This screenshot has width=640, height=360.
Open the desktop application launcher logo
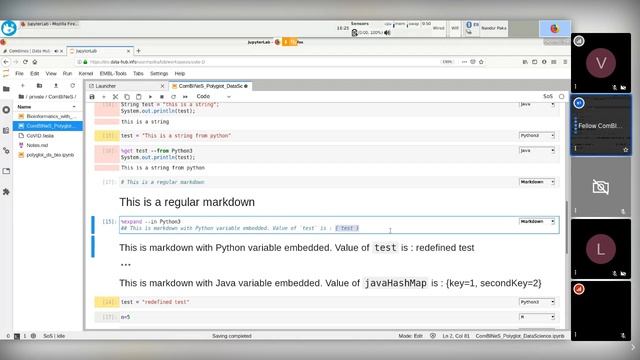[x=9, y=28]
